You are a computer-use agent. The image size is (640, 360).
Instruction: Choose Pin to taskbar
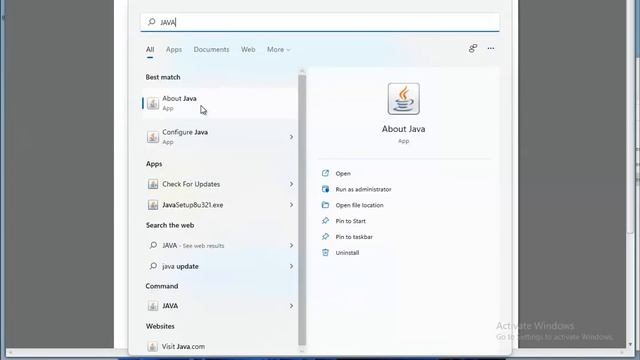[354, 237]
